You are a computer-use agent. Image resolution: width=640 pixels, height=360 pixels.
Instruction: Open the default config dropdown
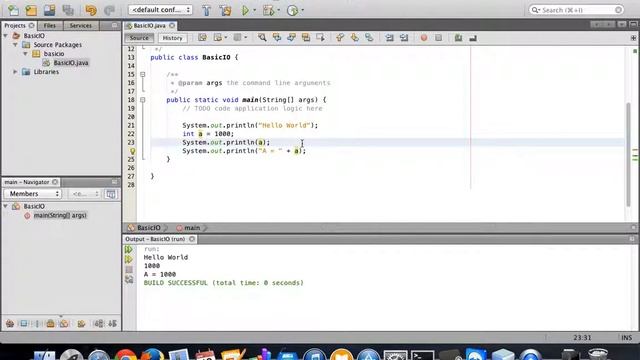[x=160, y=10]
